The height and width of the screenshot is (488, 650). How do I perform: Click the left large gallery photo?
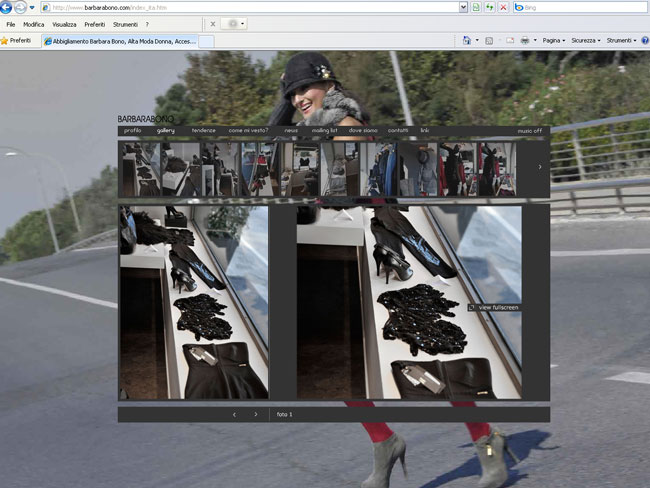click(x=194, y=302)
